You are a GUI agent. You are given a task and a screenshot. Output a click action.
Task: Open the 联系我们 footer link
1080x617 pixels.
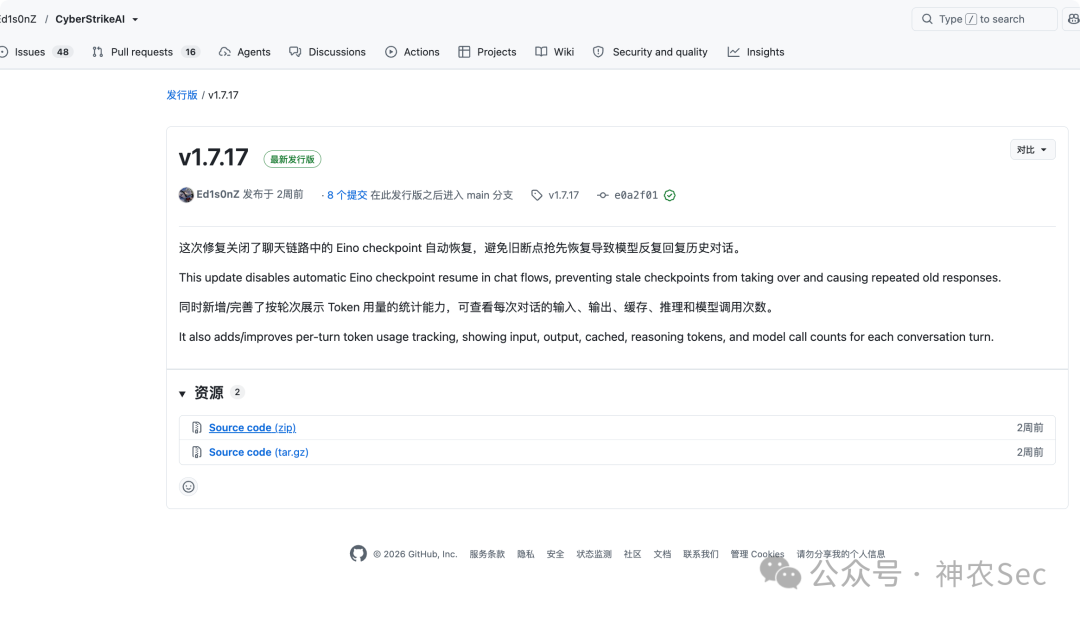point(700,554)
